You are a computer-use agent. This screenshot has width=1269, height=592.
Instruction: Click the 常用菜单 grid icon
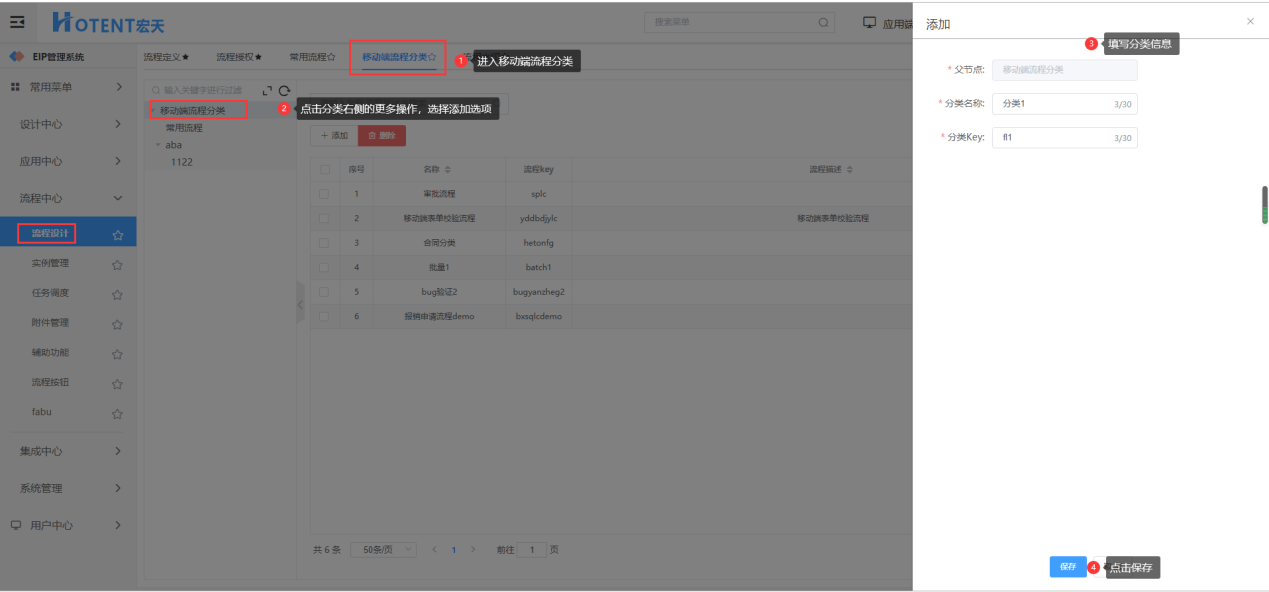pos(15,87)
